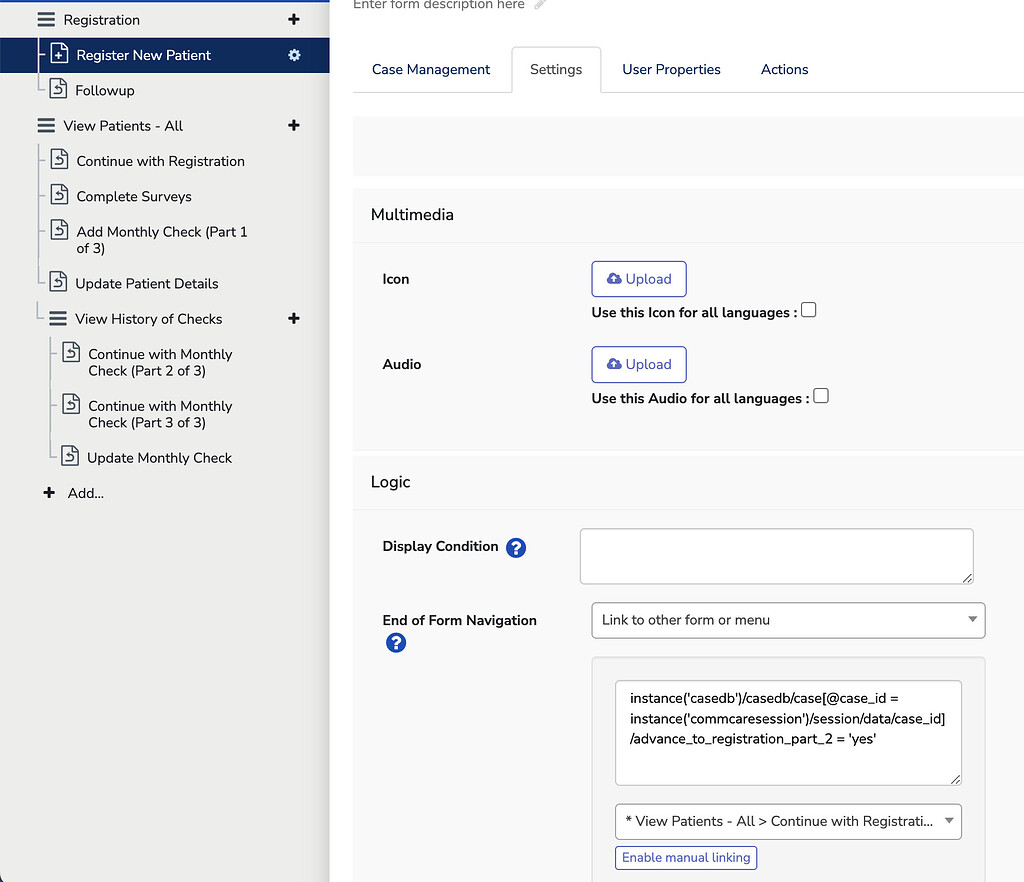Image resolution: width=1024 pixels, height=882 pixels.
Task: Open the End of Form Navigation help icon
Action: click(396, 643)
